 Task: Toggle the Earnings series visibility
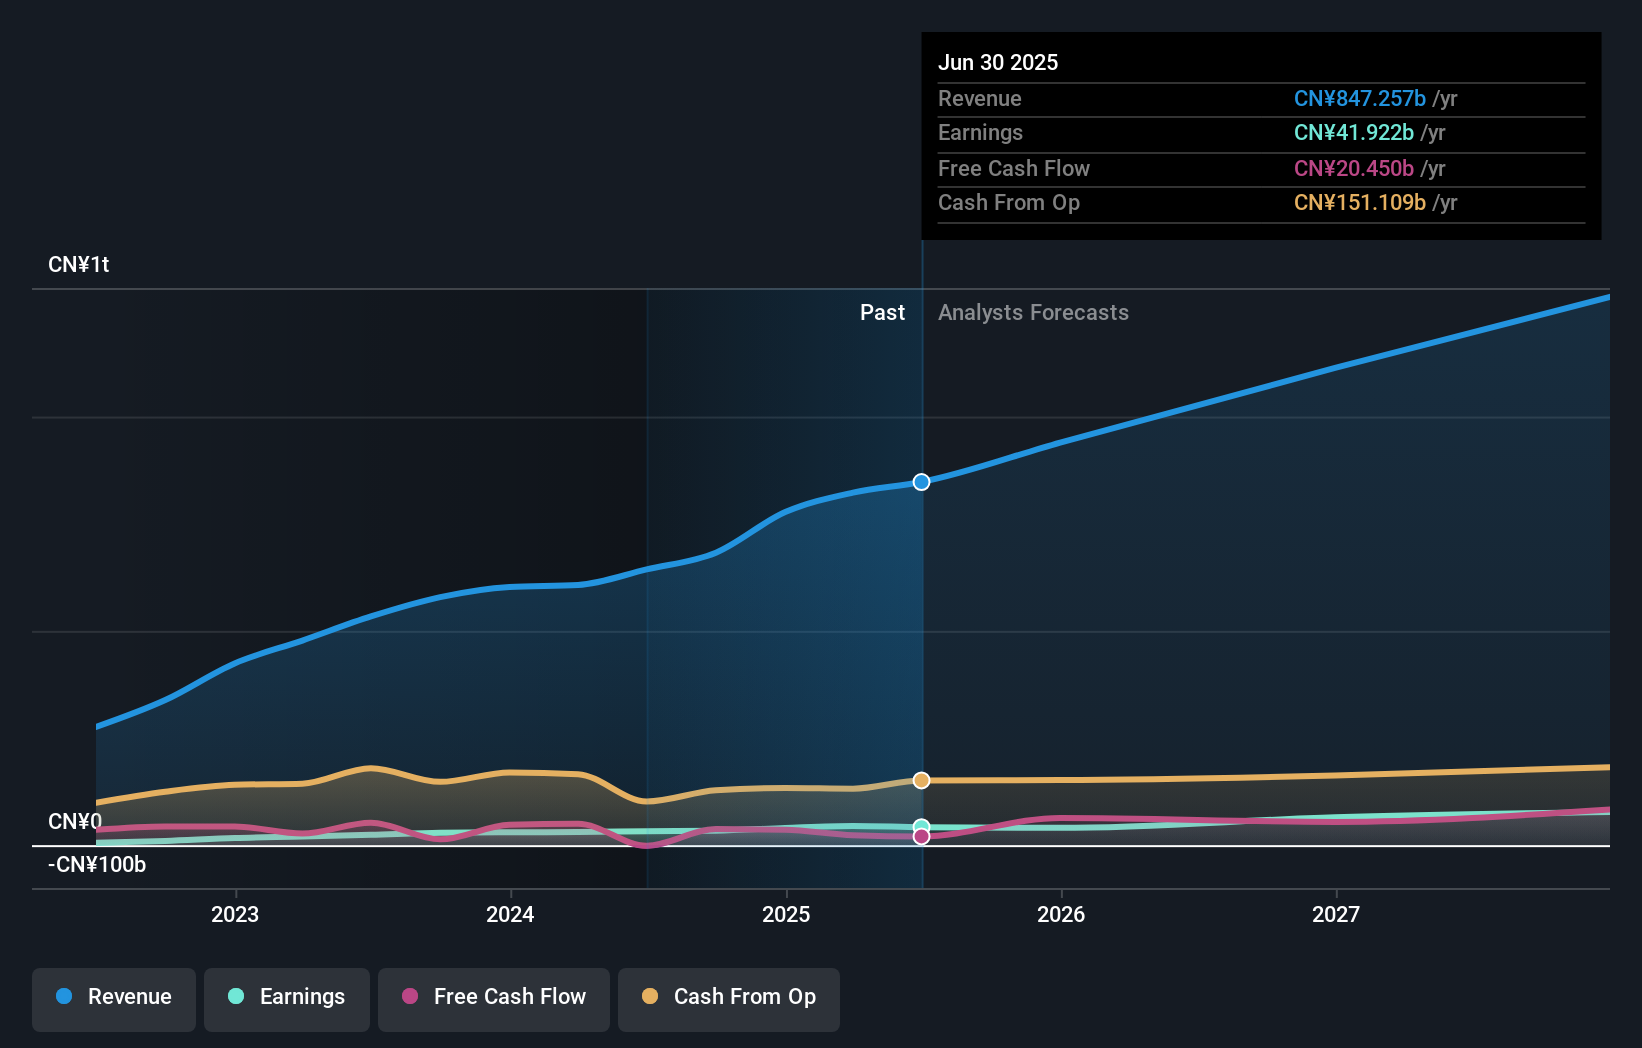coord(286,997)
